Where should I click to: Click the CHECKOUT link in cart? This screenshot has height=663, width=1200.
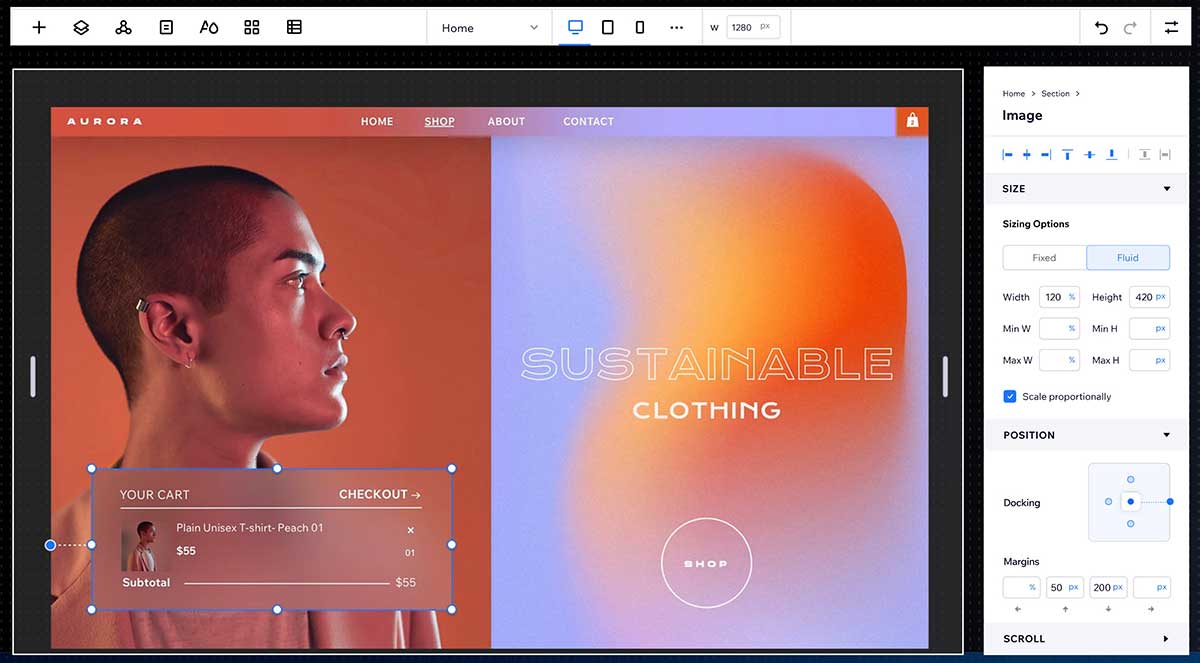pos(379,495)
